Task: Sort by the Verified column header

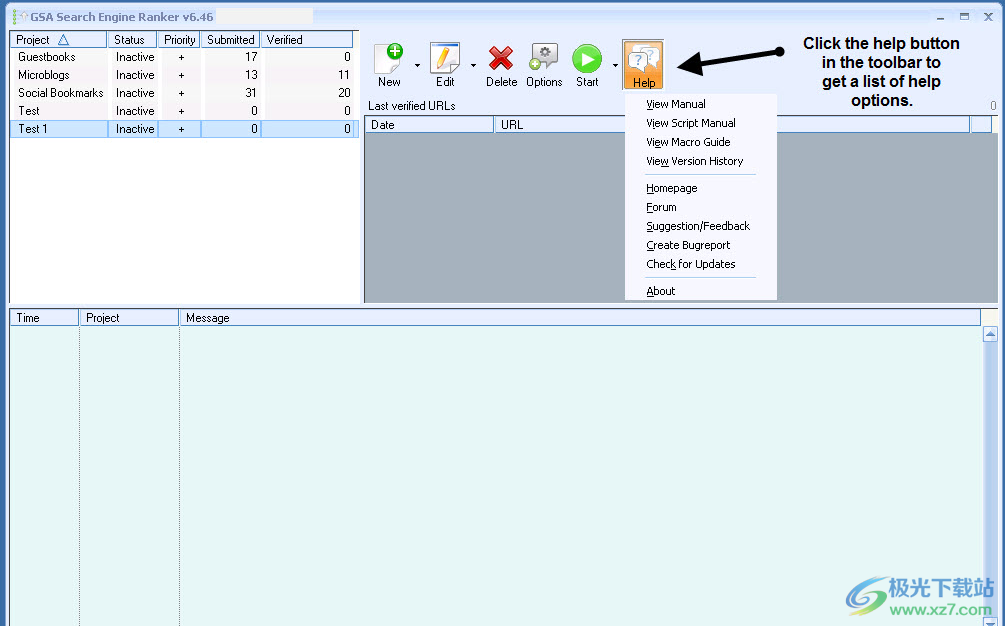Action: pyautogui.click(x=307, y=40)
